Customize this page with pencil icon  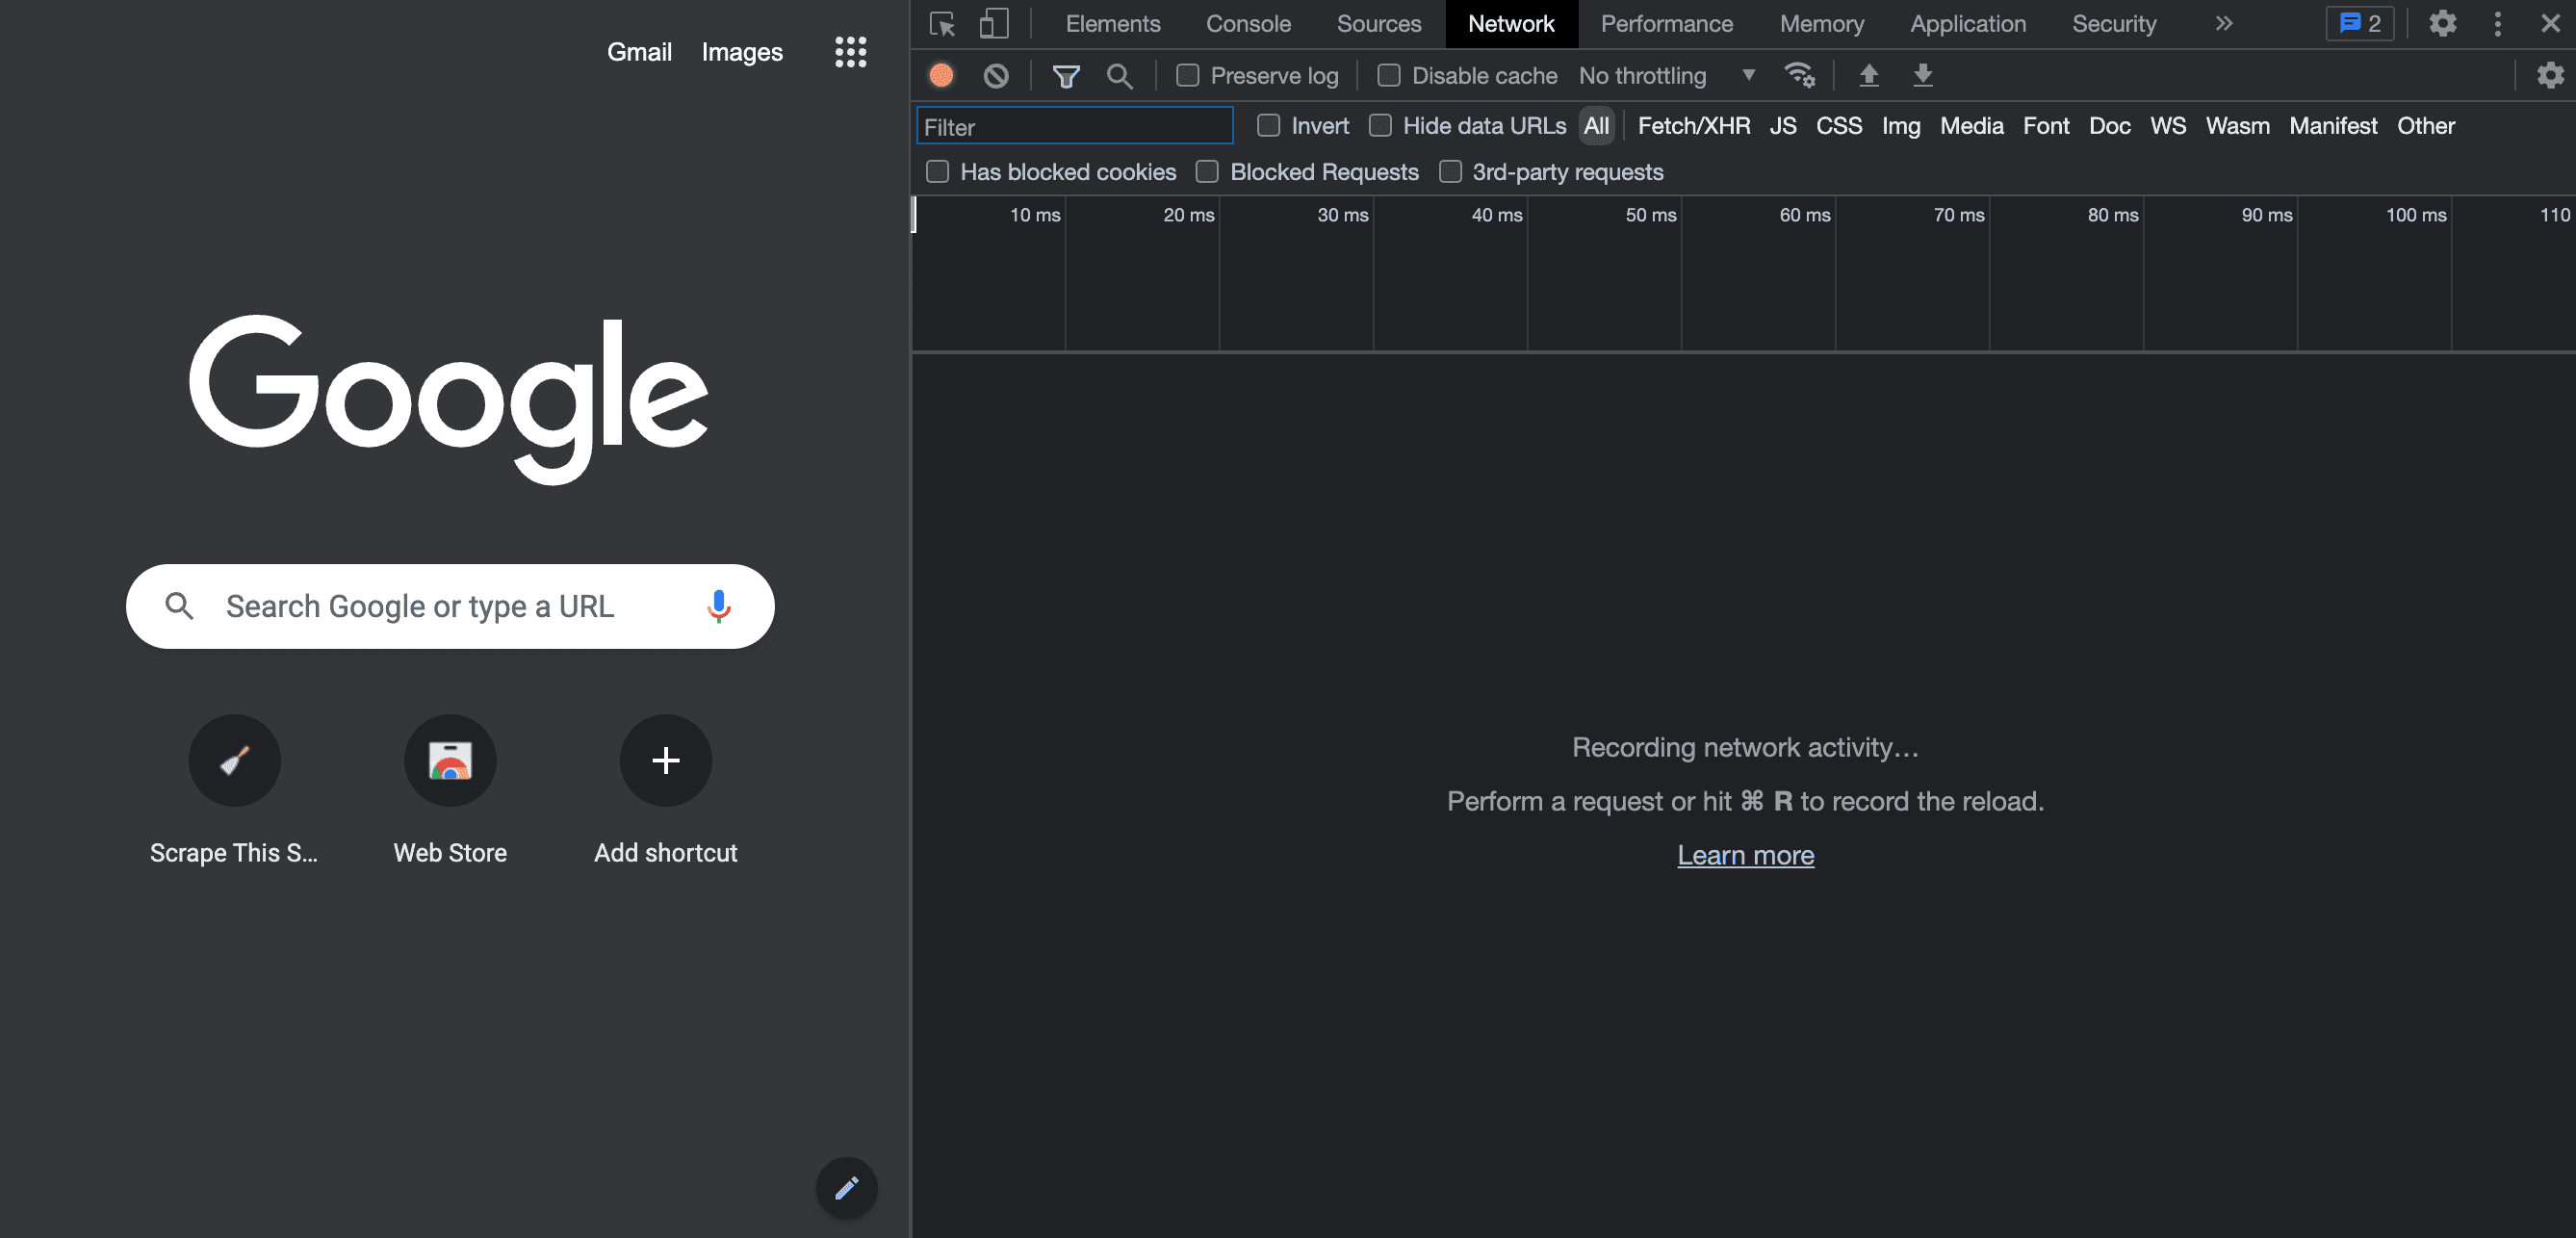tap(846, 1188)
